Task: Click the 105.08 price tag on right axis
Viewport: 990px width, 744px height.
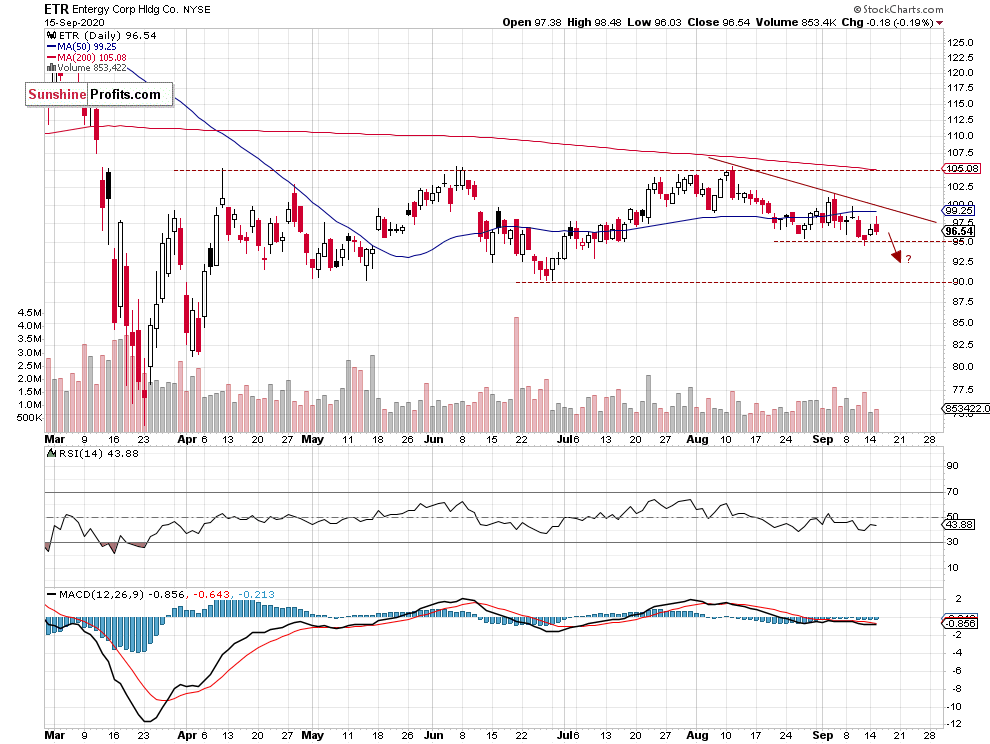Action: click(962, 169)
